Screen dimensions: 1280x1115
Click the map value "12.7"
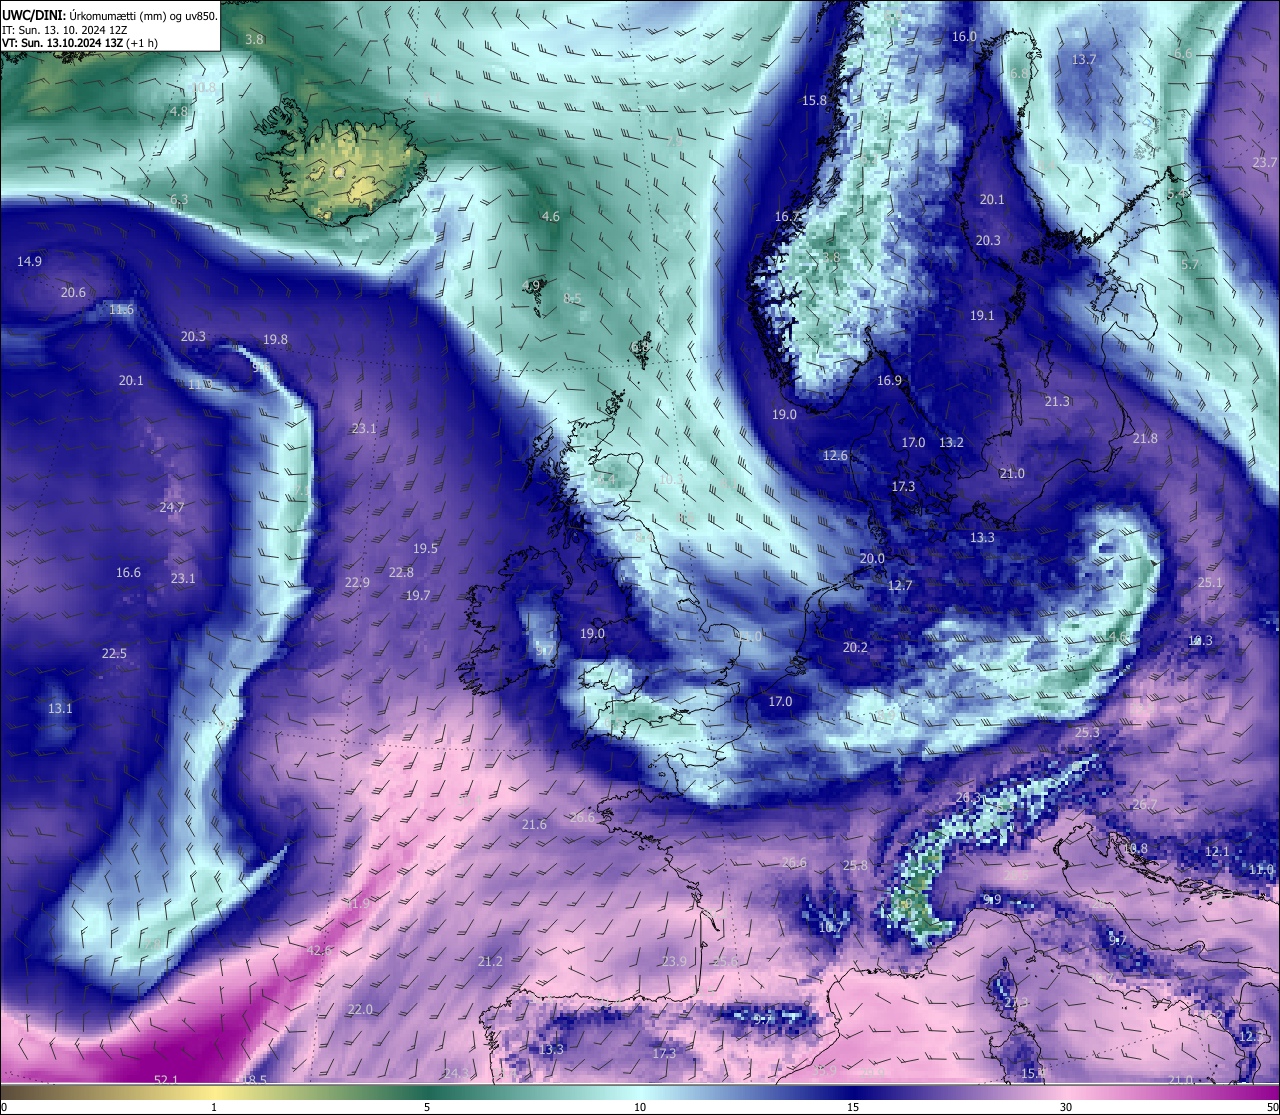[x=900, y=585]
